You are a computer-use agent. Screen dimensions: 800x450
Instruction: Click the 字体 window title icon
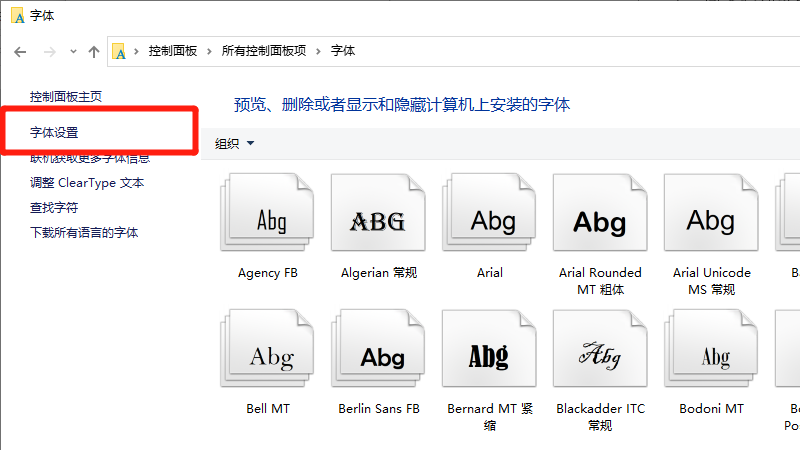pyautogui.click(x=17, y=15)
